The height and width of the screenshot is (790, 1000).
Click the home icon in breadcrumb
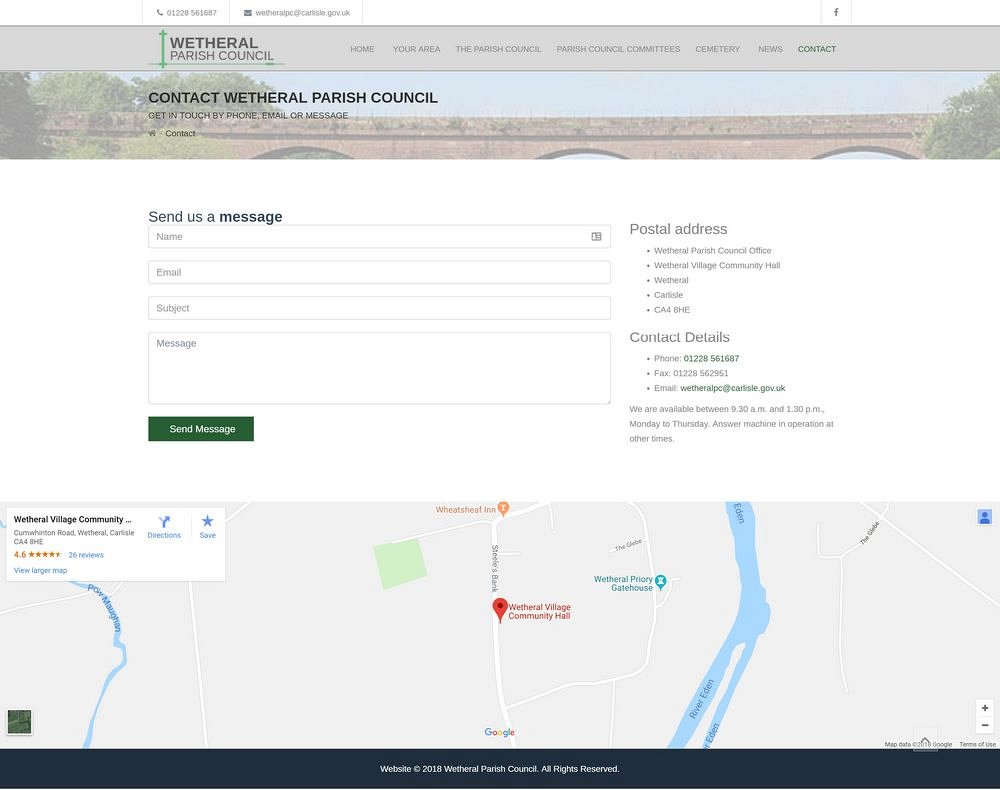click(152, 134)
